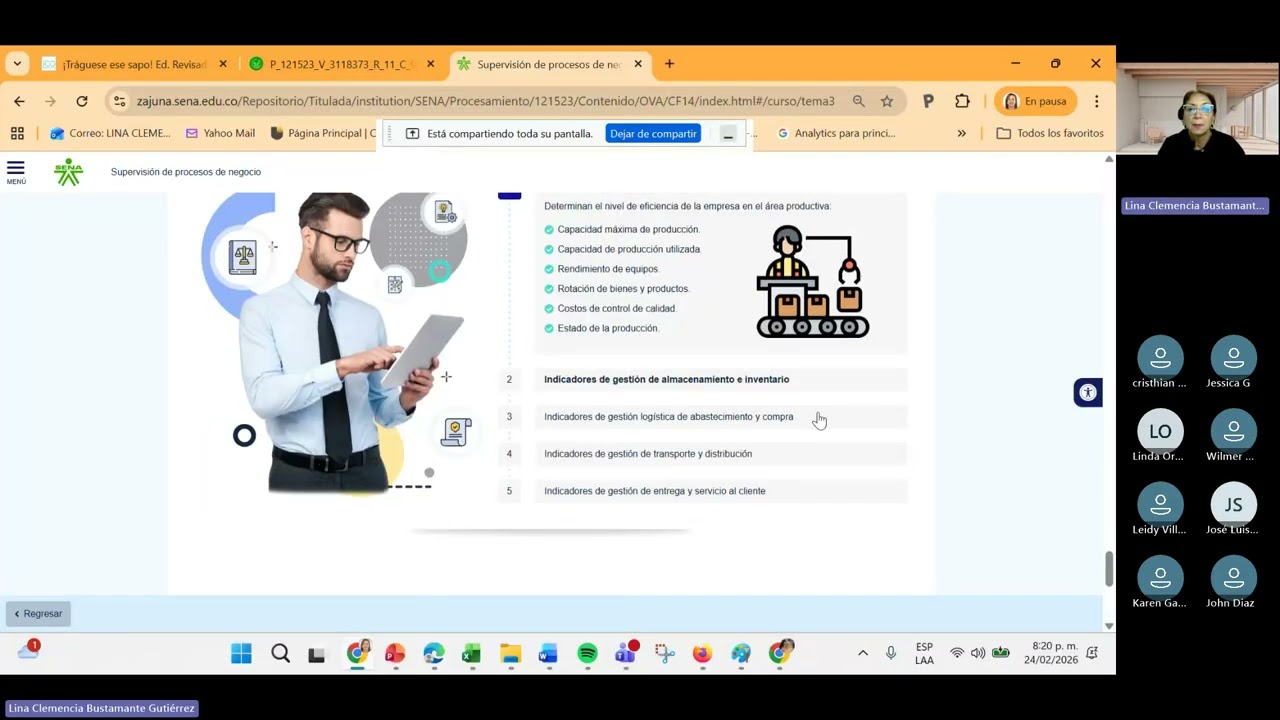Open the En pausa profile button
The image size is (1280, 720).
pyautogui.click(x=1036, y=101)
